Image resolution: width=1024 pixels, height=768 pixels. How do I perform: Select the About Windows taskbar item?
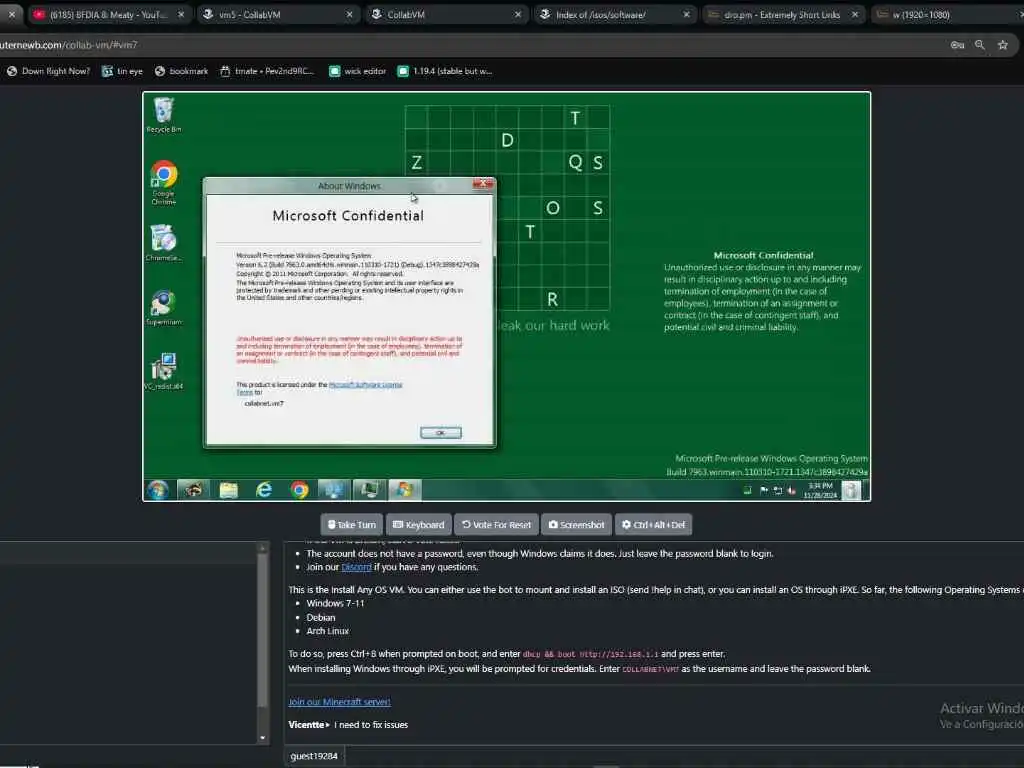click(x=405, y=490)
